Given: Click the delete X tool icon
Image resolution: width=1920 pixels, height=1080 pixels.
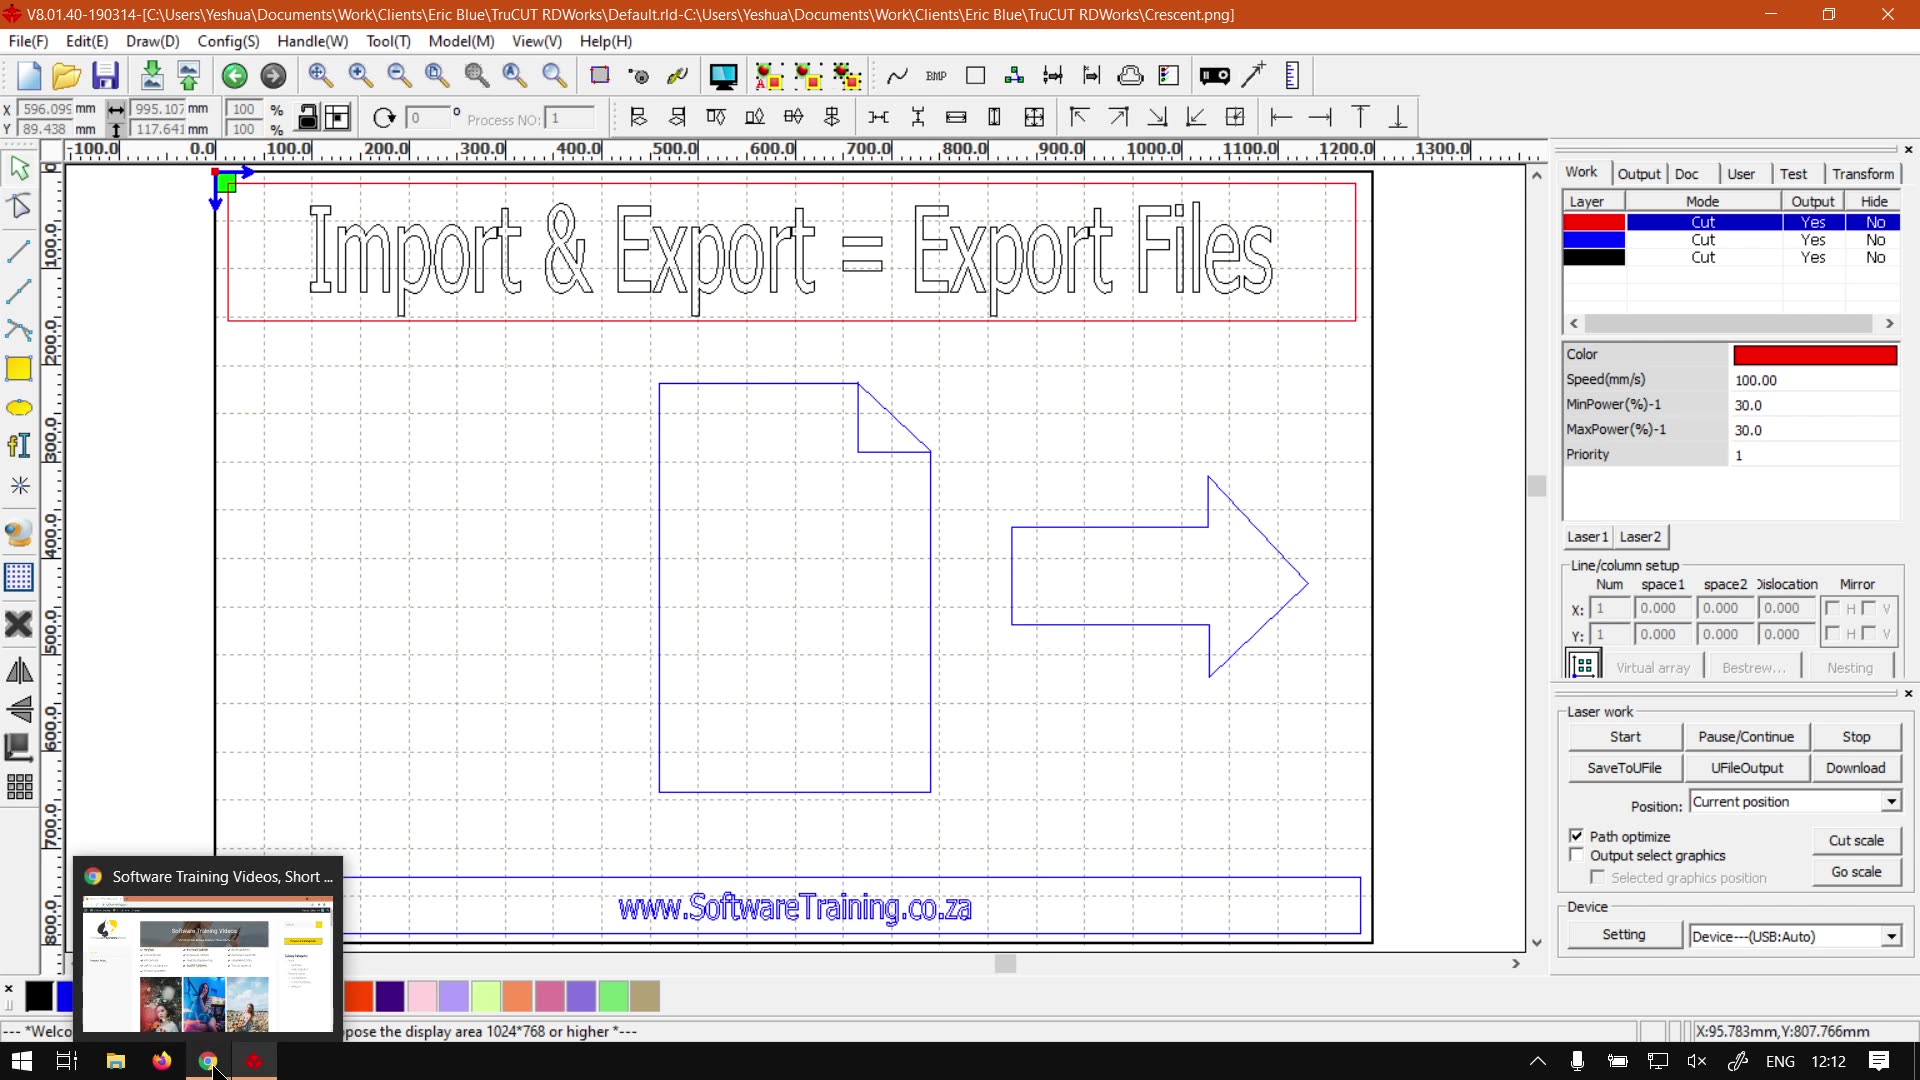Looking at the screenshot, I should pos(19,625).
